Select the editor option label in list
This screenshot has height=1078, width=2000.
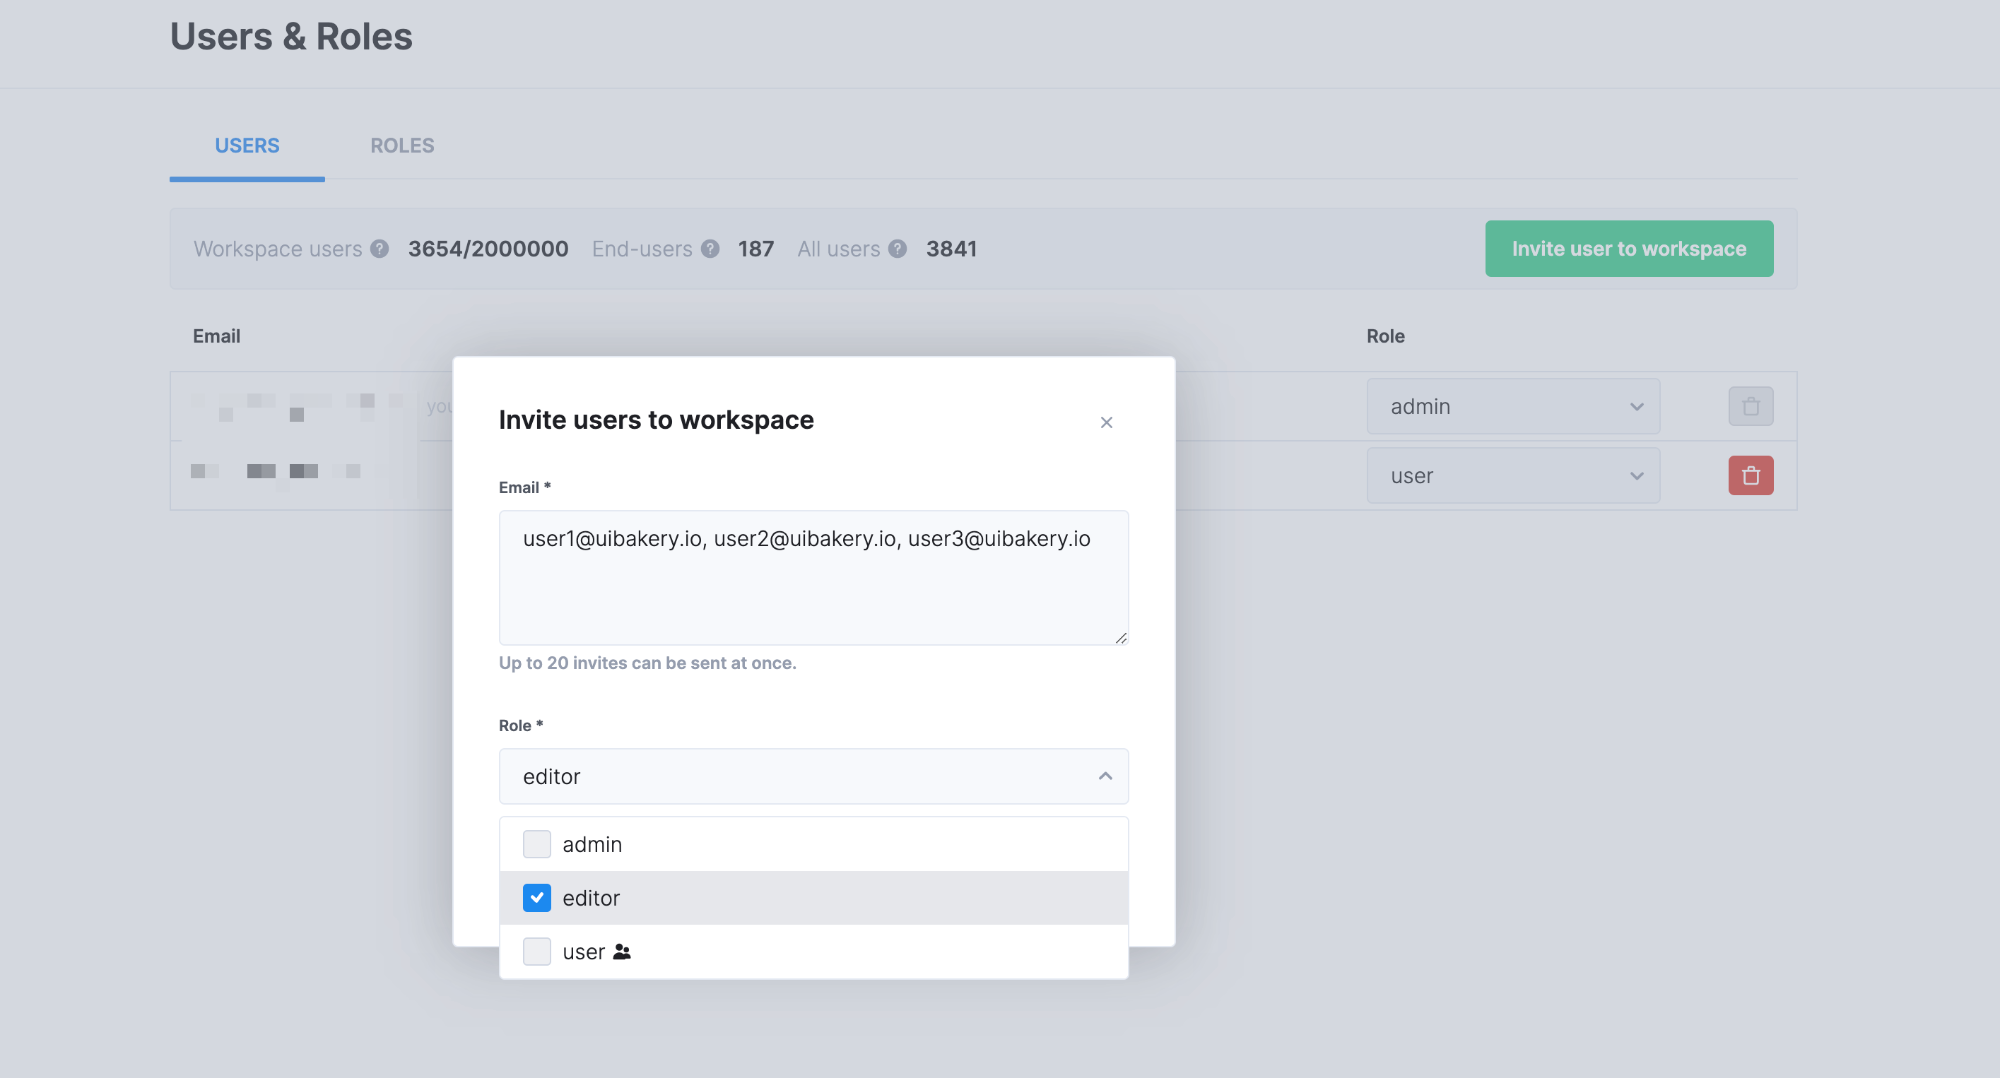pyautogui.click(x=591, y=898)
